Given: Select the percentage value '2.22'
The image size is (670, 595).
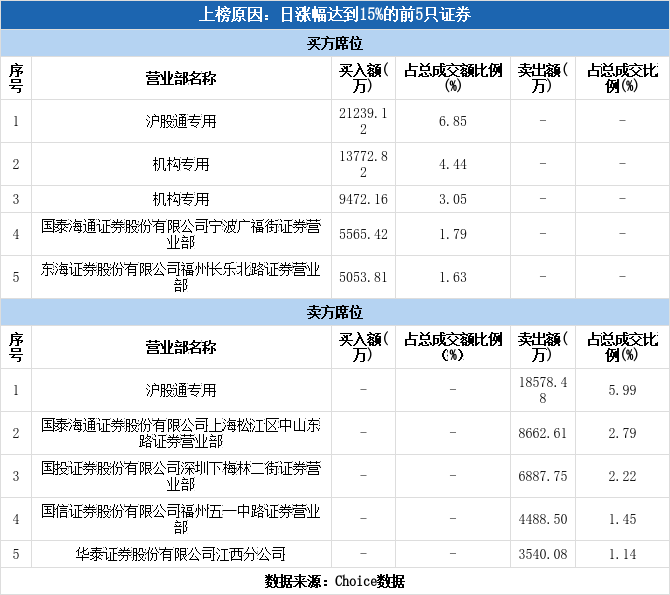Looking at the screenshot, I should 623,476.
